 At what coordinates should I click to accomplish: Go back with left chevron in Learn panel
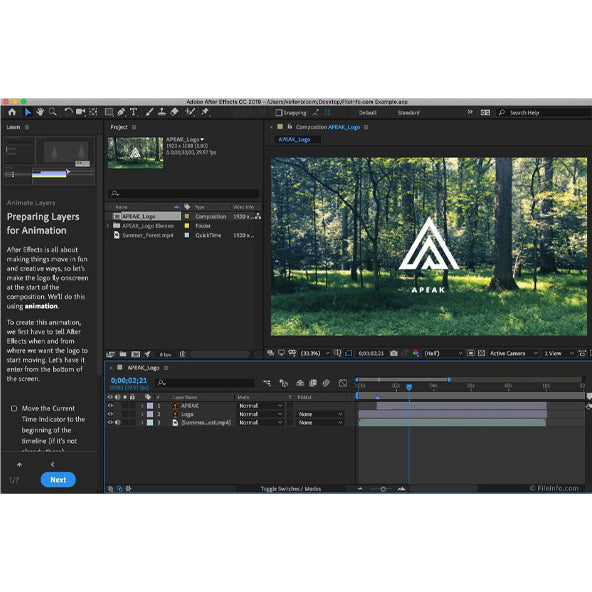click(x=52, y=464)
